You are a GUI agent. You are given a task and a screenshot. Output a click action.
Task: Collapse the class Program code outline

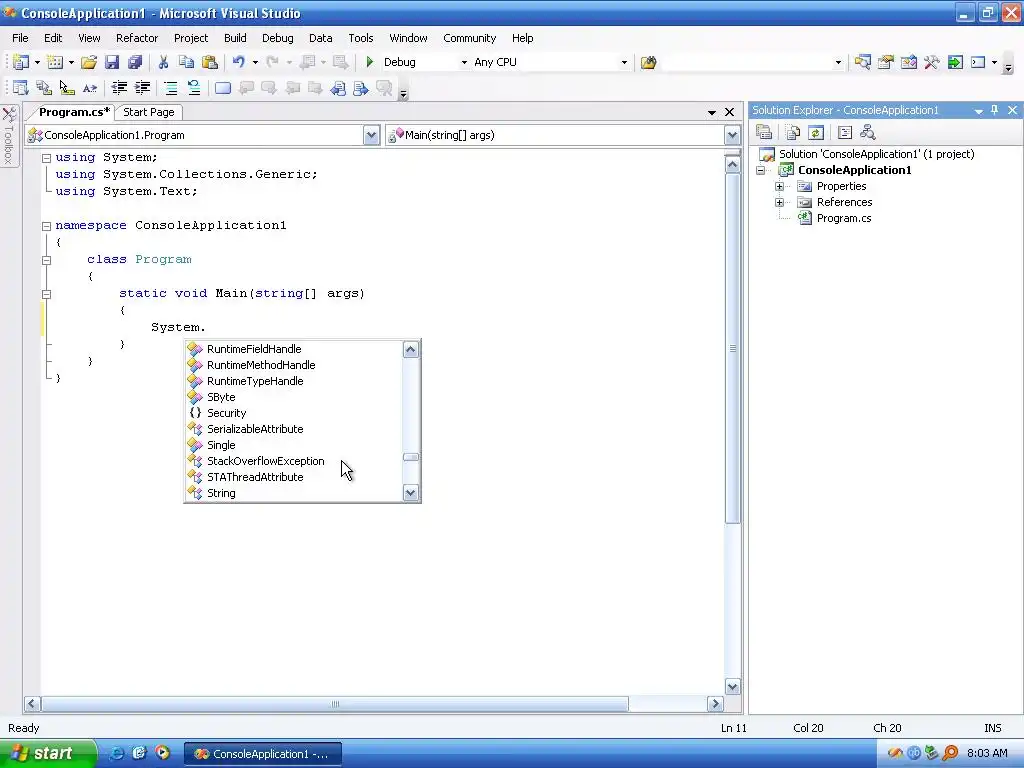coord(46,260)
